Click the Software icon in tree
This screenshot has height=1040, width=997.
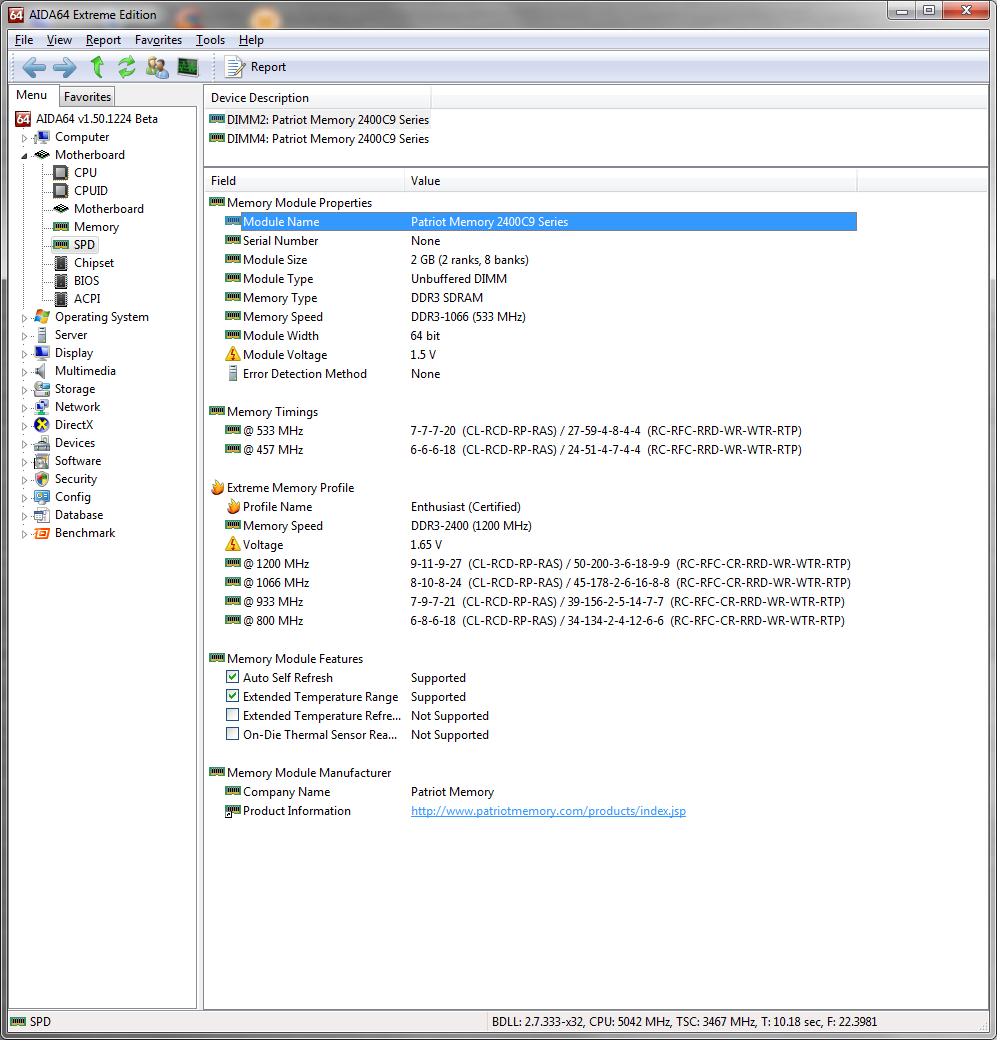(42, 460)
